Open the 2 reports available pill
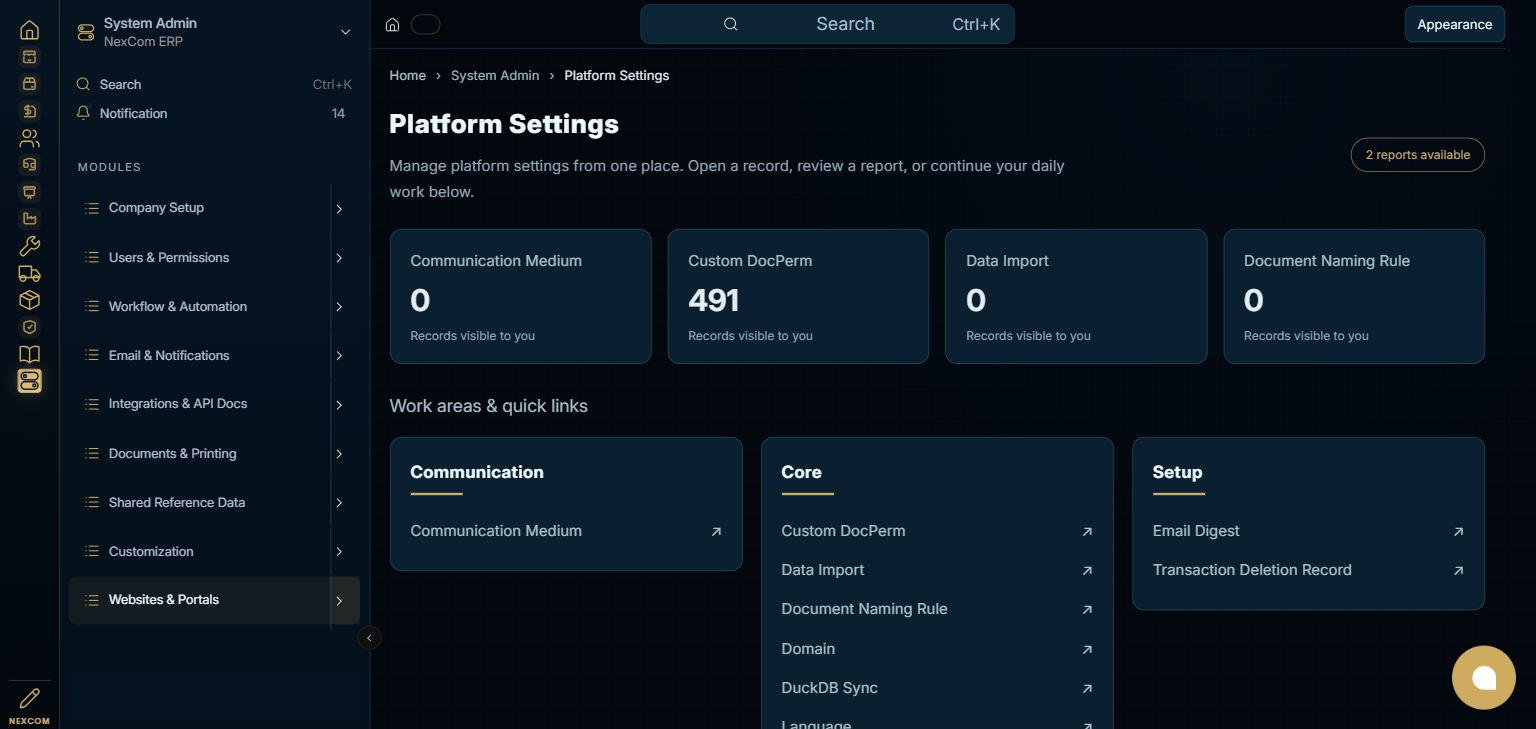 [1417, 155]
